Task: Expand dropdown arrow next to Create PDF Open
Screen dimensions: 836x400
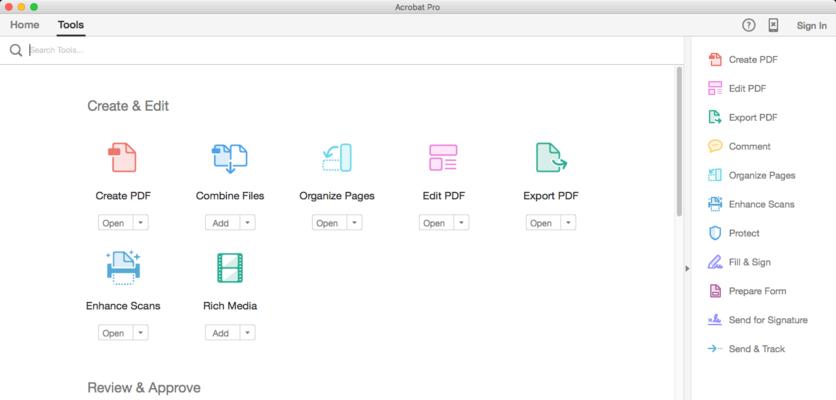Action: point(141,223)
